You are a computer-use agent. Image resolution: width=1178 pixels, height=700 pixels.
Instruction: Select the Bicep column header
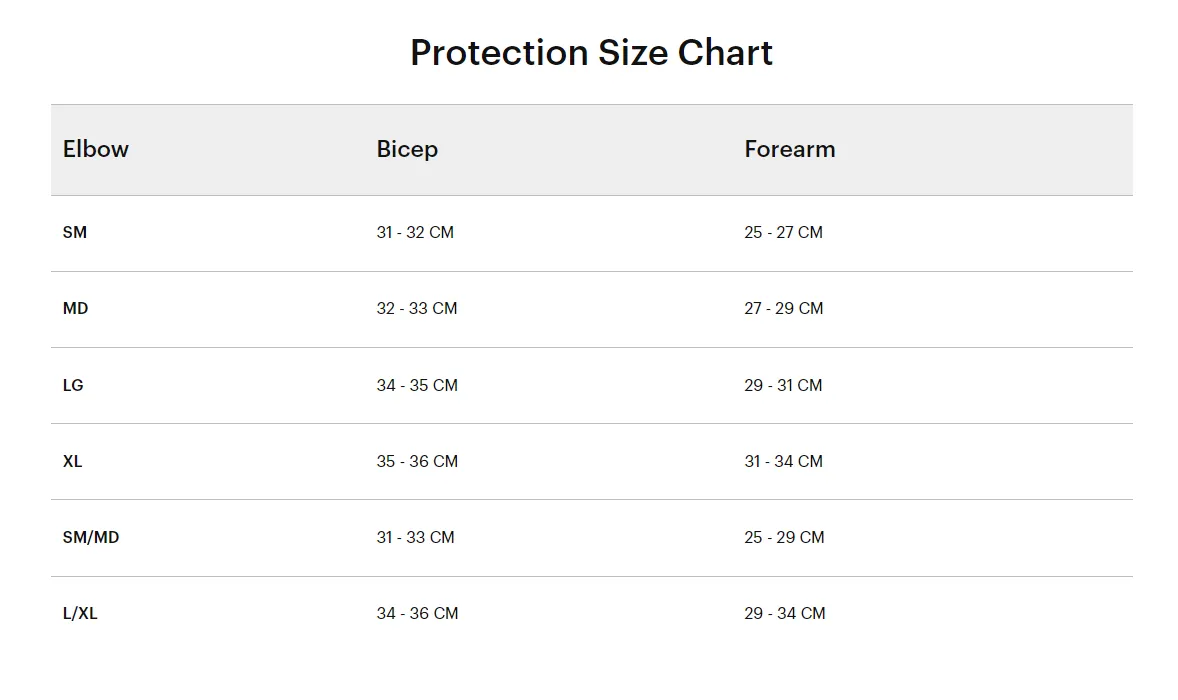(x=407, y=149)
